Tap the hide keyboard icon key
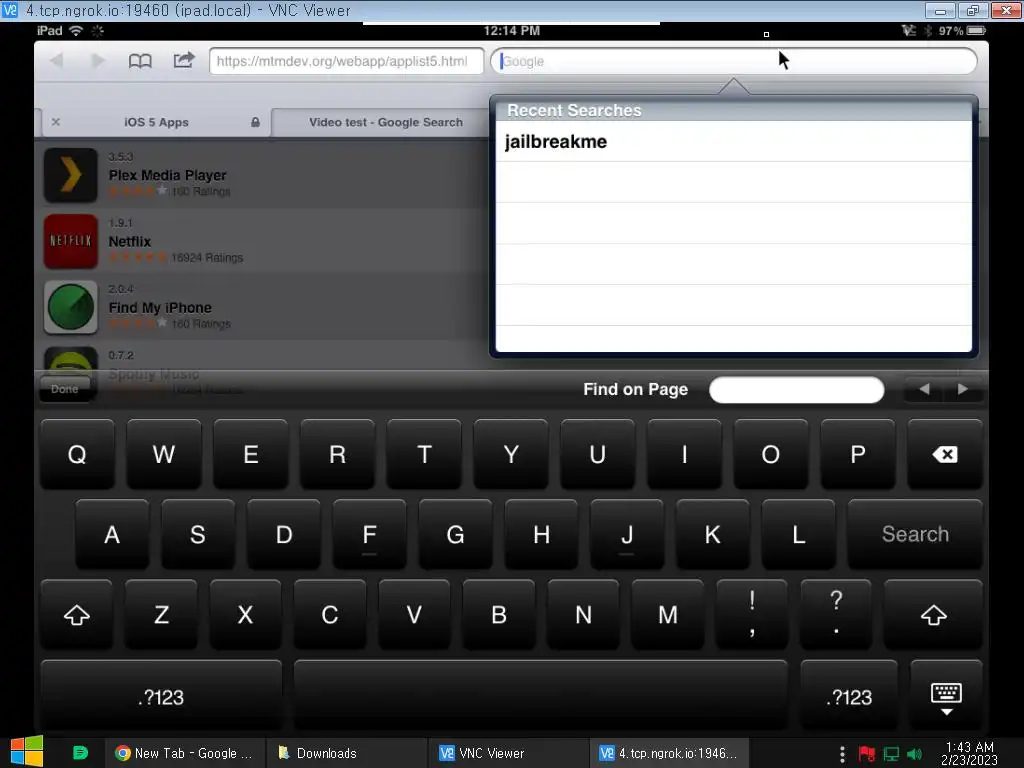1024x768 pixels. [x=946, y=697]
